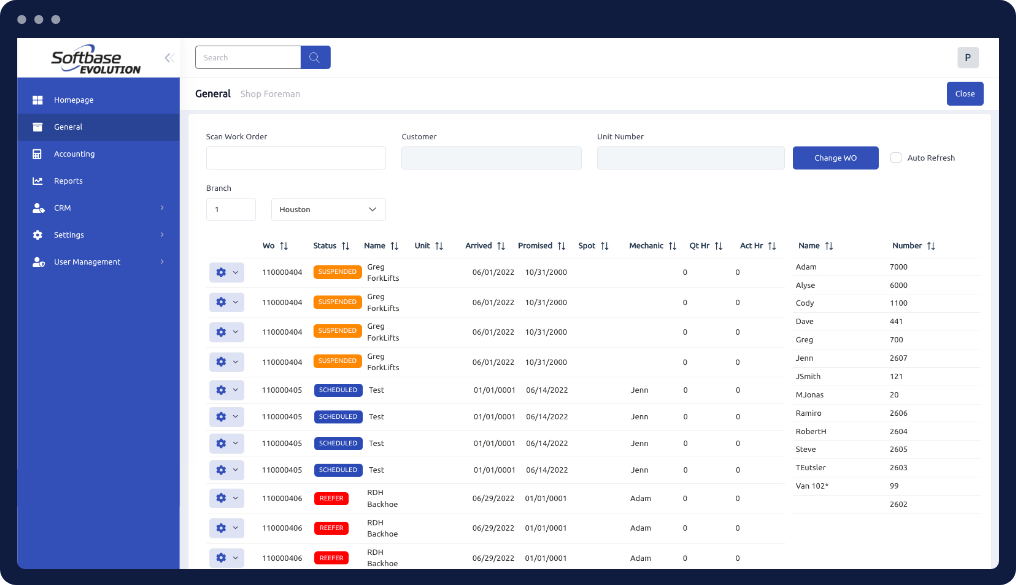Image resolution: width=1016 pixels, height=585 pixels.
Task: Click the Close button
Action: tap(964, 93)
